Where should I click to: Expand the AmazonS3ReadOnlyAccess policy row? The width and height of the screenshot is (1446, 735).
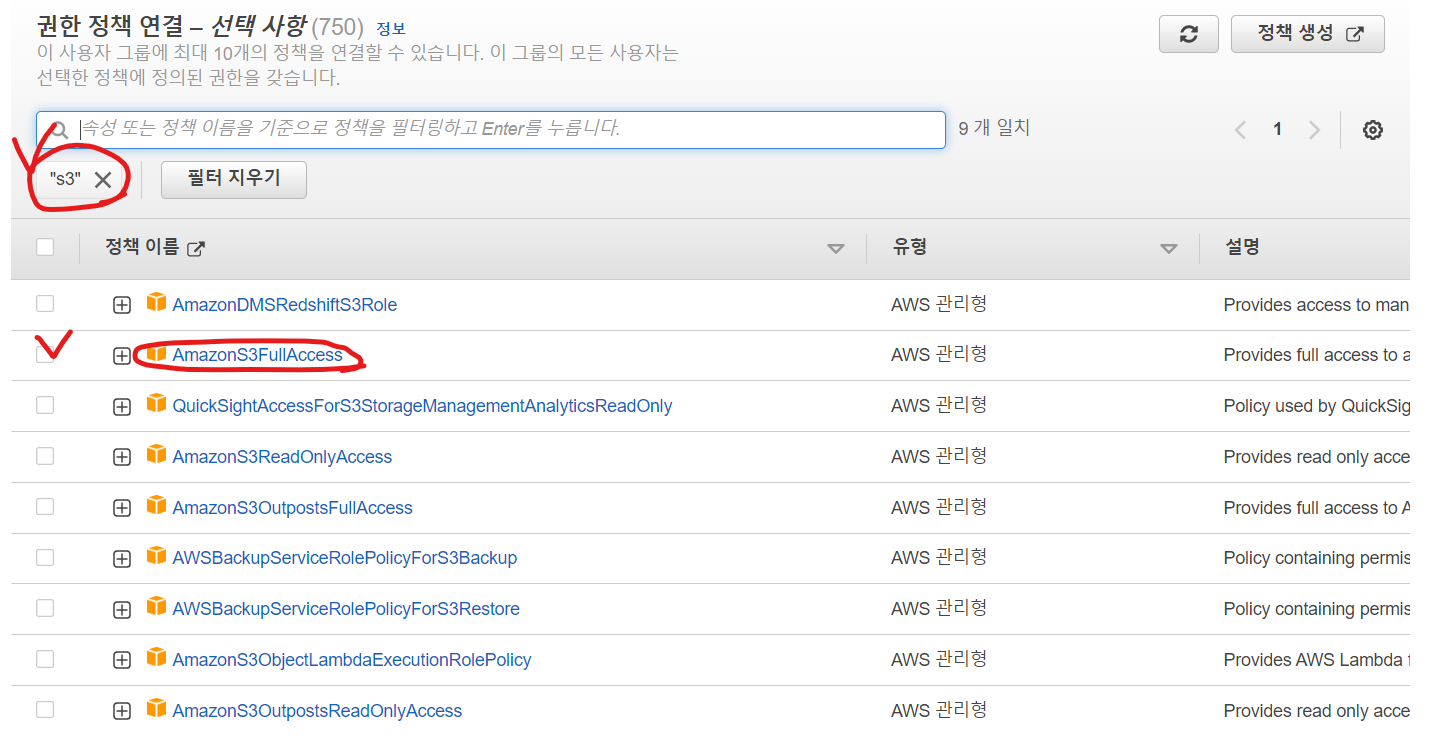coord(122,457)
